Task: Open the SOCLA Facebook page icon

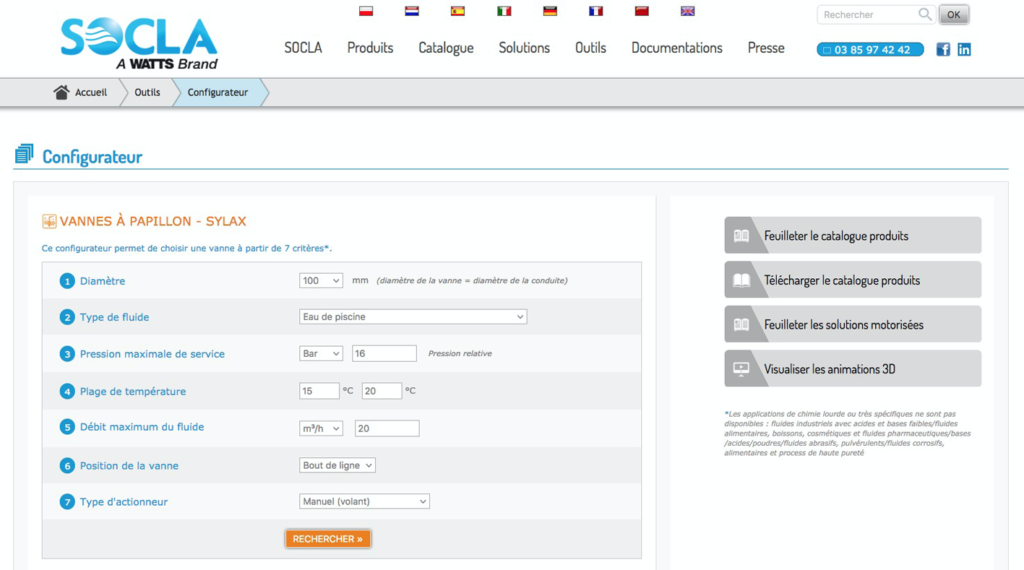Action: tap(943, 49)
